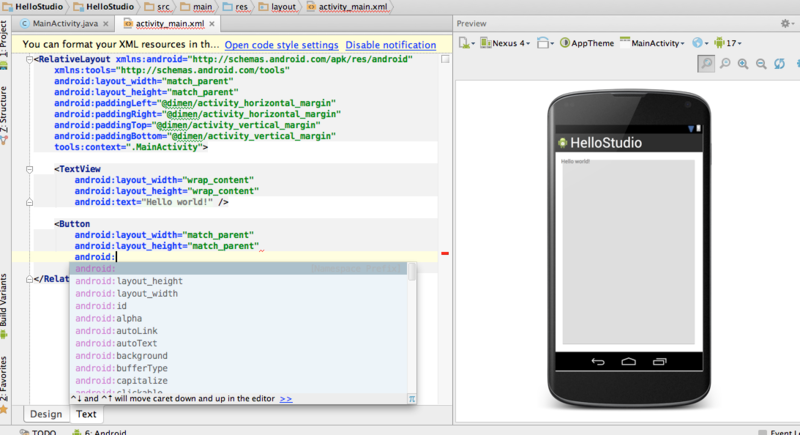Switch to the Text tab

coord(86,414)
